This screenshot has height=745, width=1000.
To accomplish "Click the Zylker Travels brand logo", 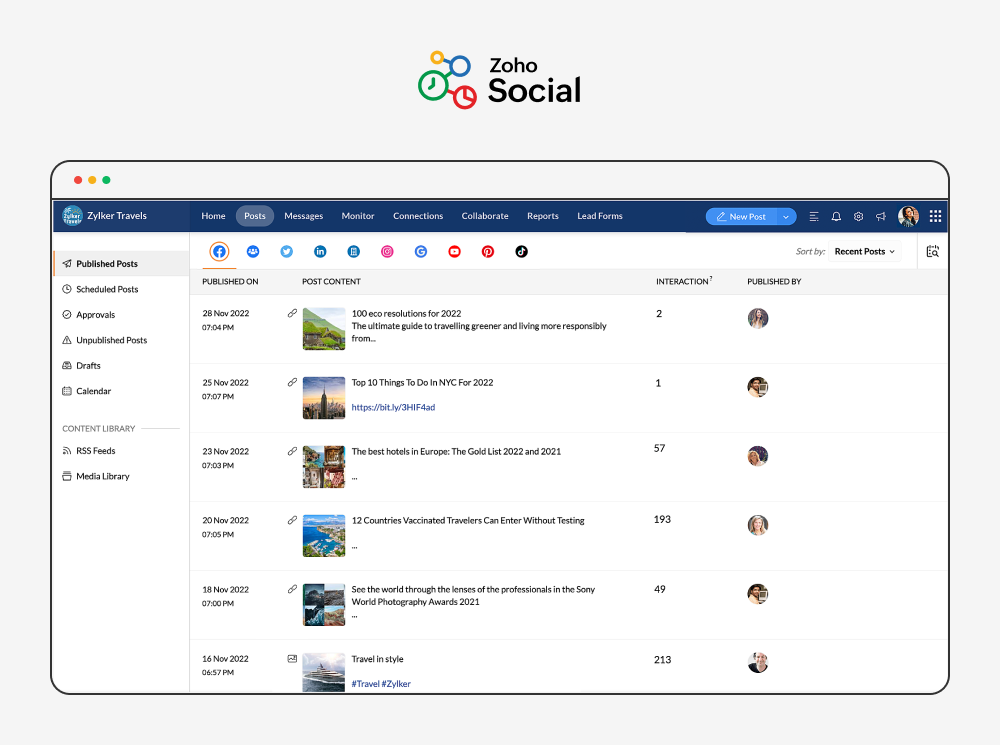I will (x=72, y=216).
